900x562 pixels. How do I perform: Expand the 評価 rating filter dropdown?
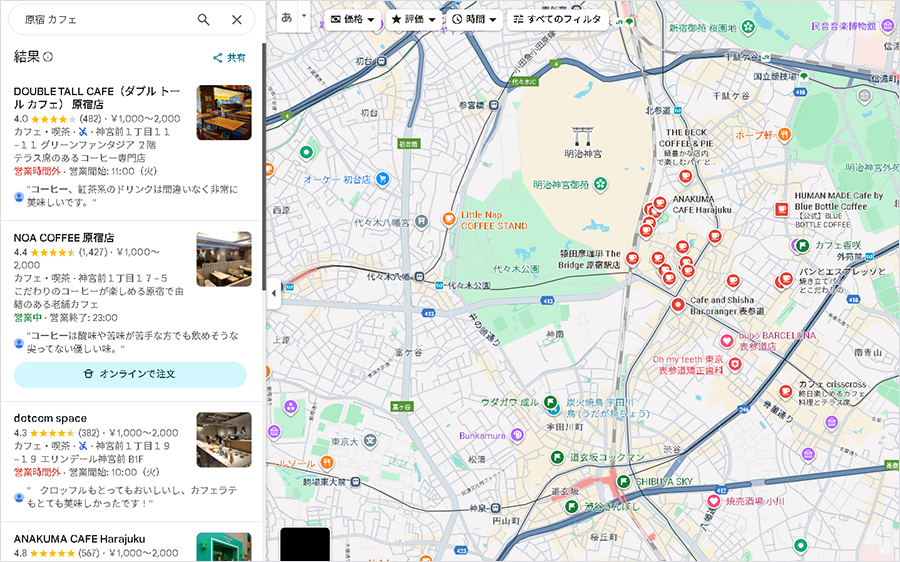click(413, 19)
